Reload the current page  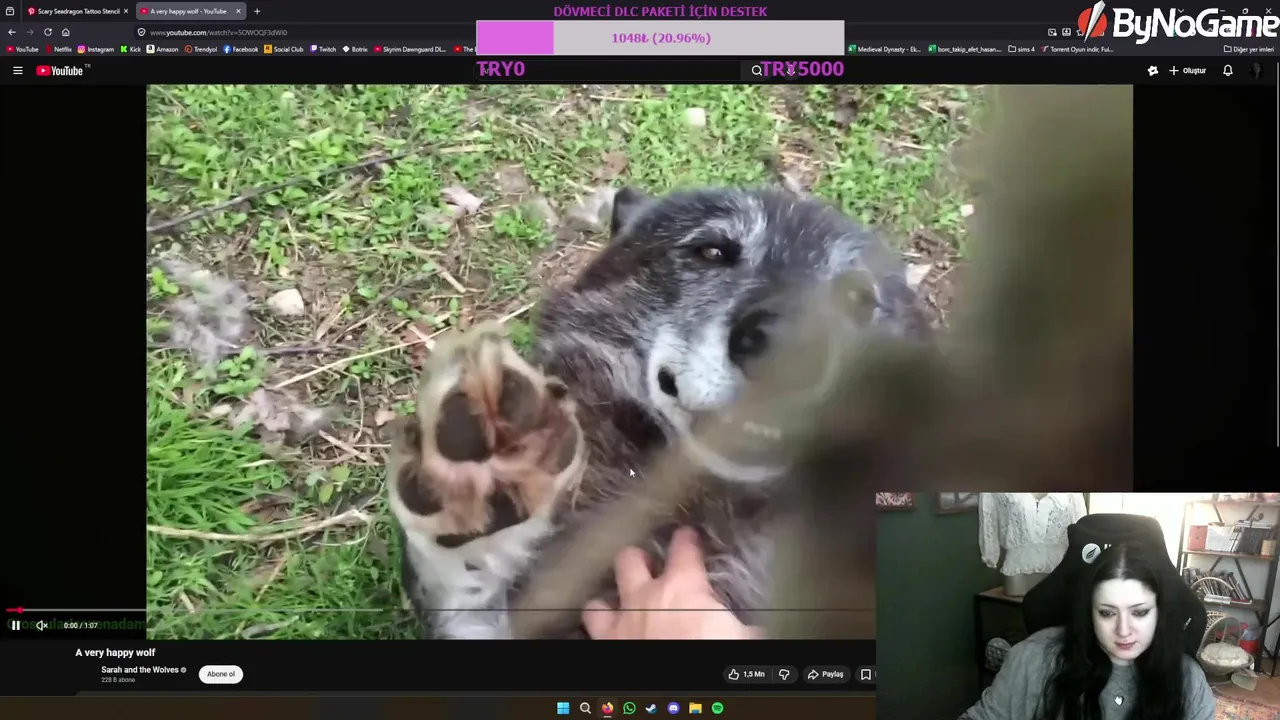pos(47,32)
